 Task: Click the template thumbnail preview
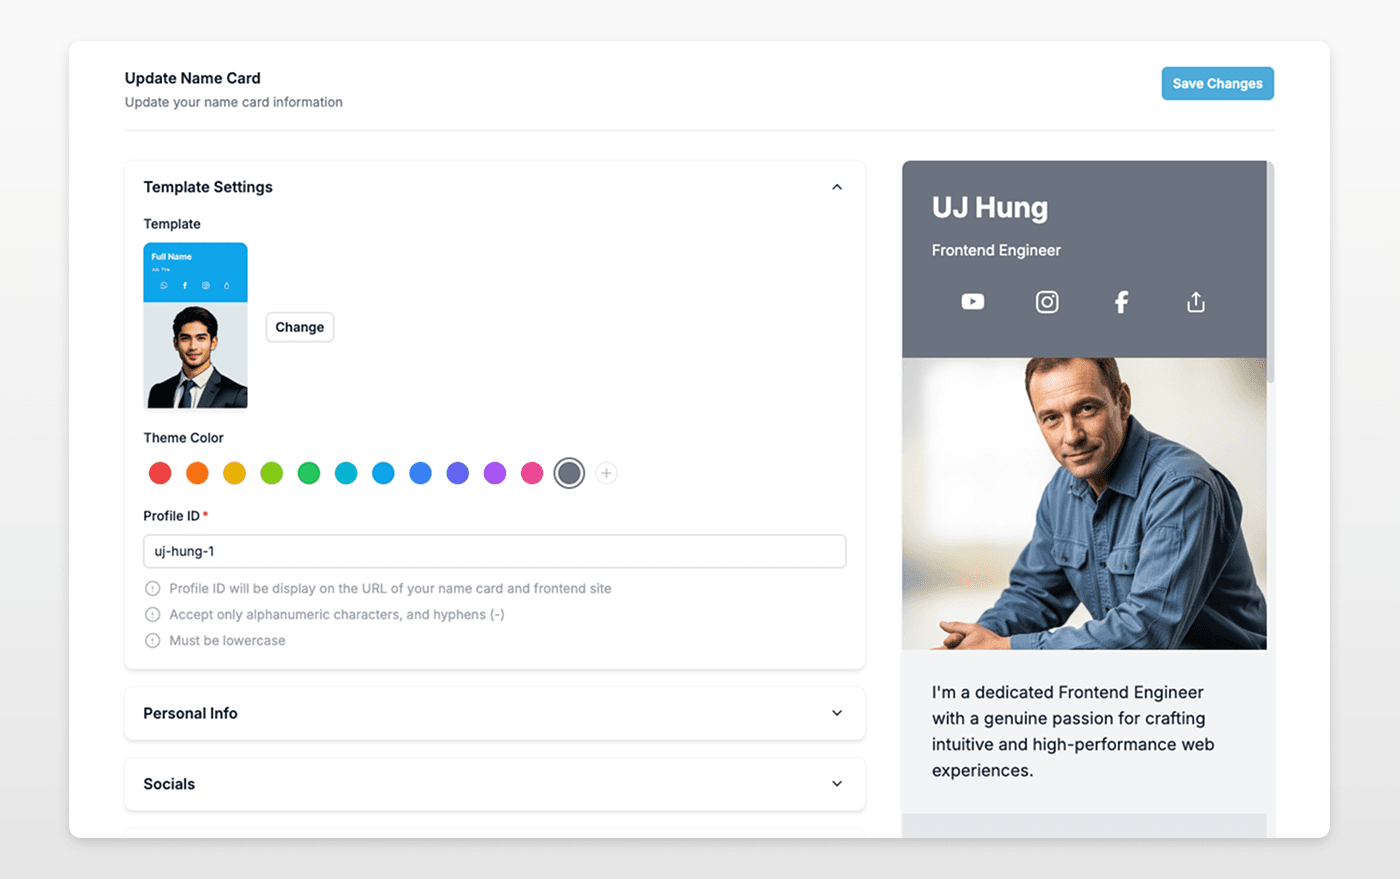(195, 326)
